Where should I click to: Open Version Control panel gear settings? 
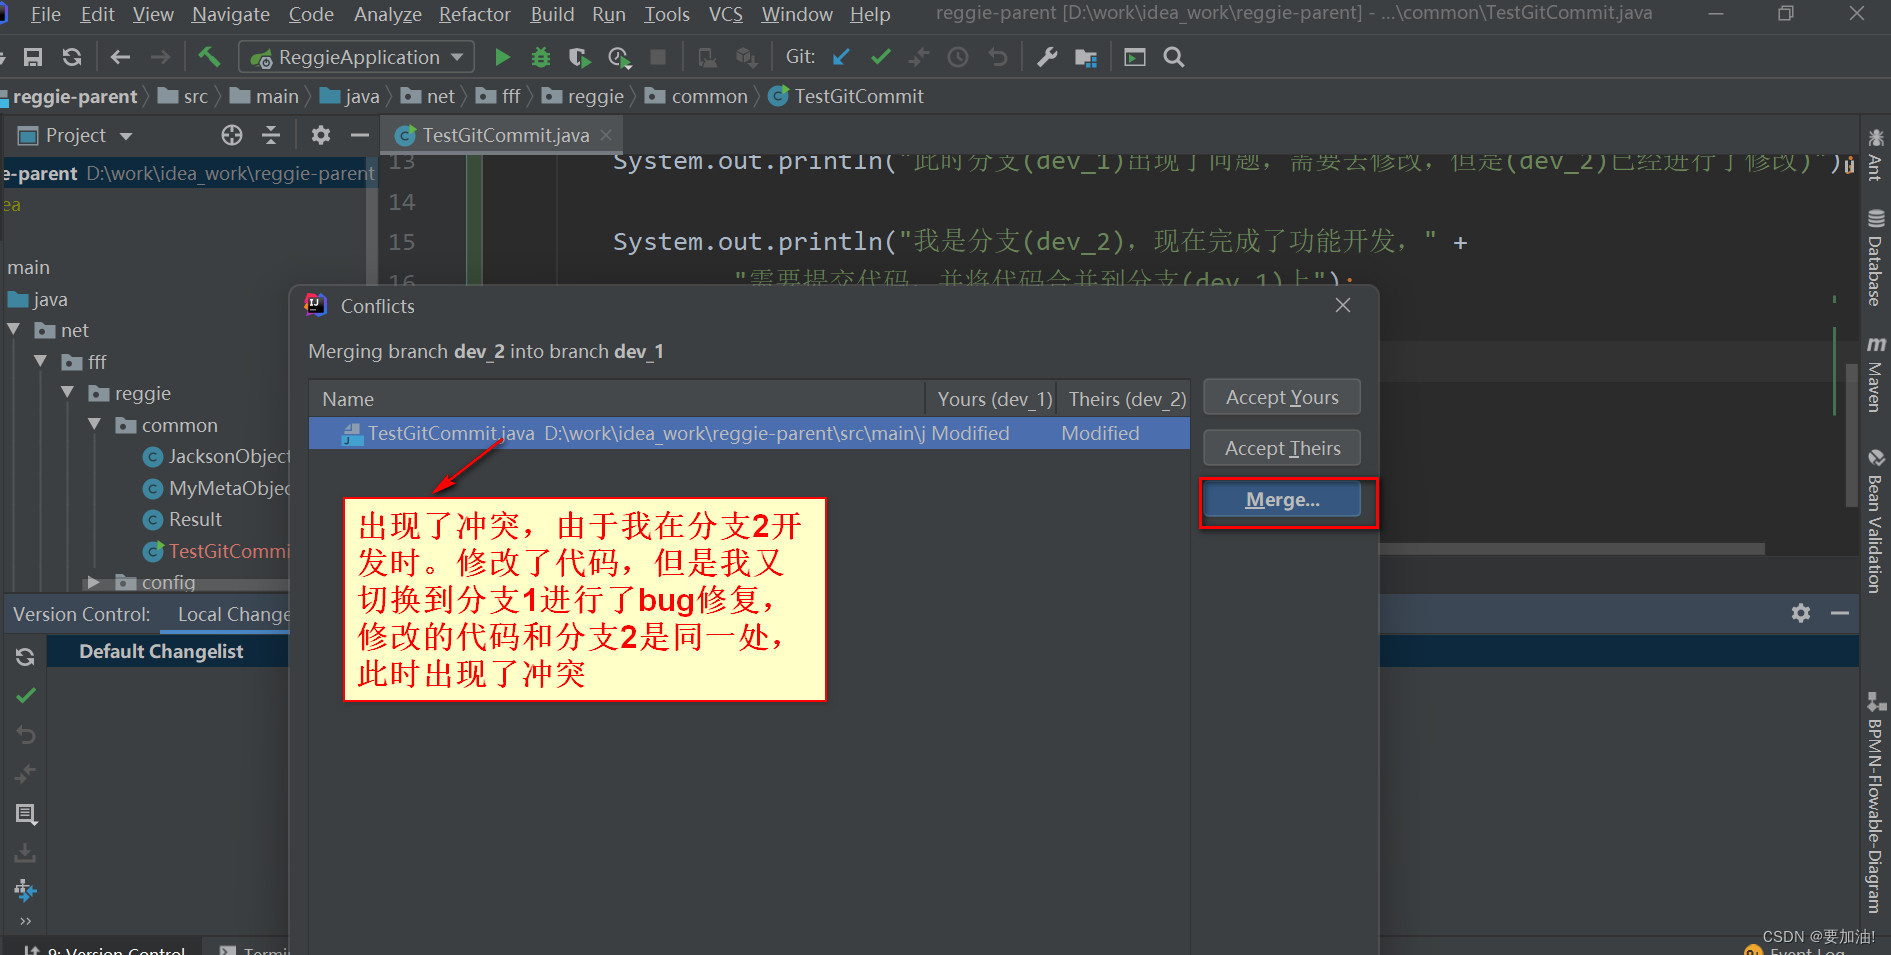pos(1801,613)
